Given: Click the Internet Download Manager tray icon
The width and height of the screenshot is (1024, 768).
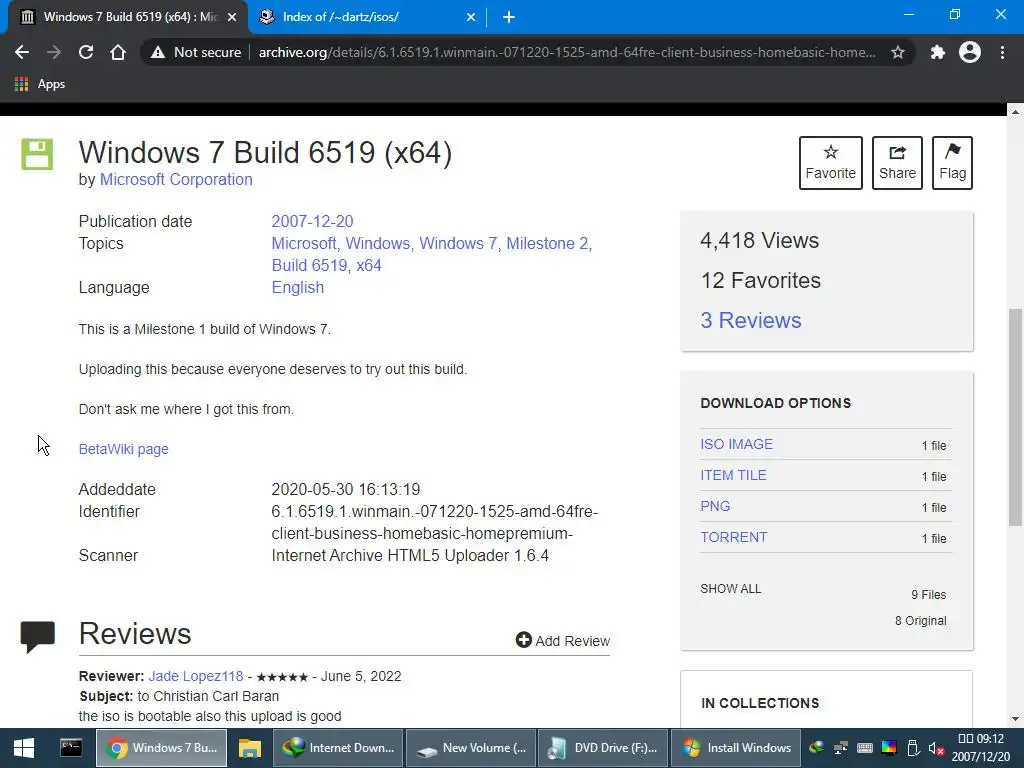Looking at the screenshot, I should point(816,748).
